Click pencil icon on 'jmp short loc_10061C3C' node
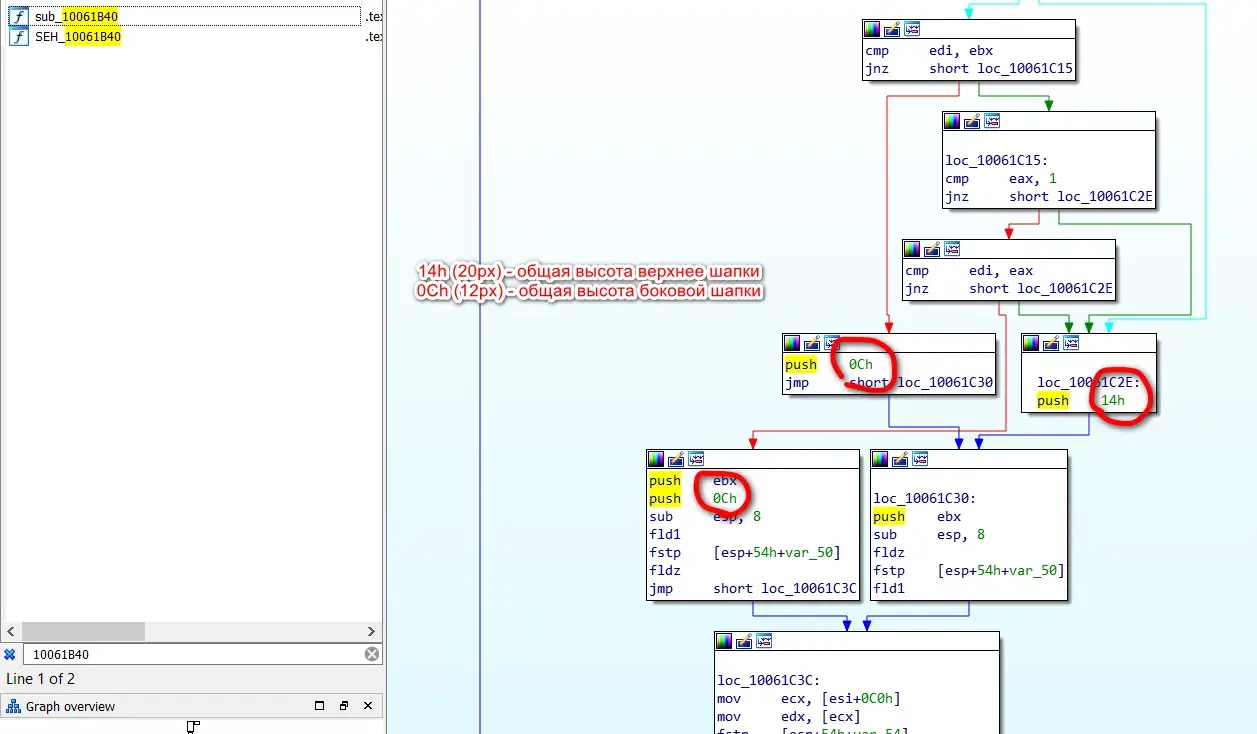This screenshot has height=734, width=1257. click(676, 459)
